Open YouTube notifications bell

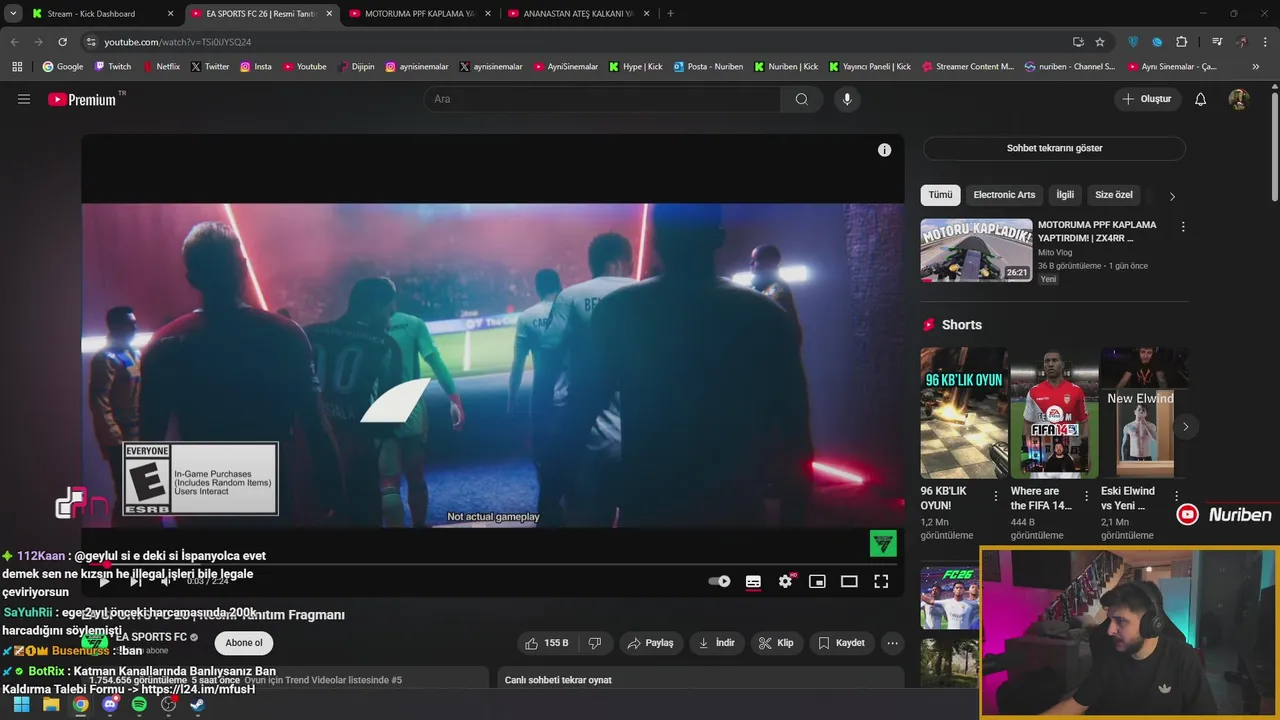1201,99
